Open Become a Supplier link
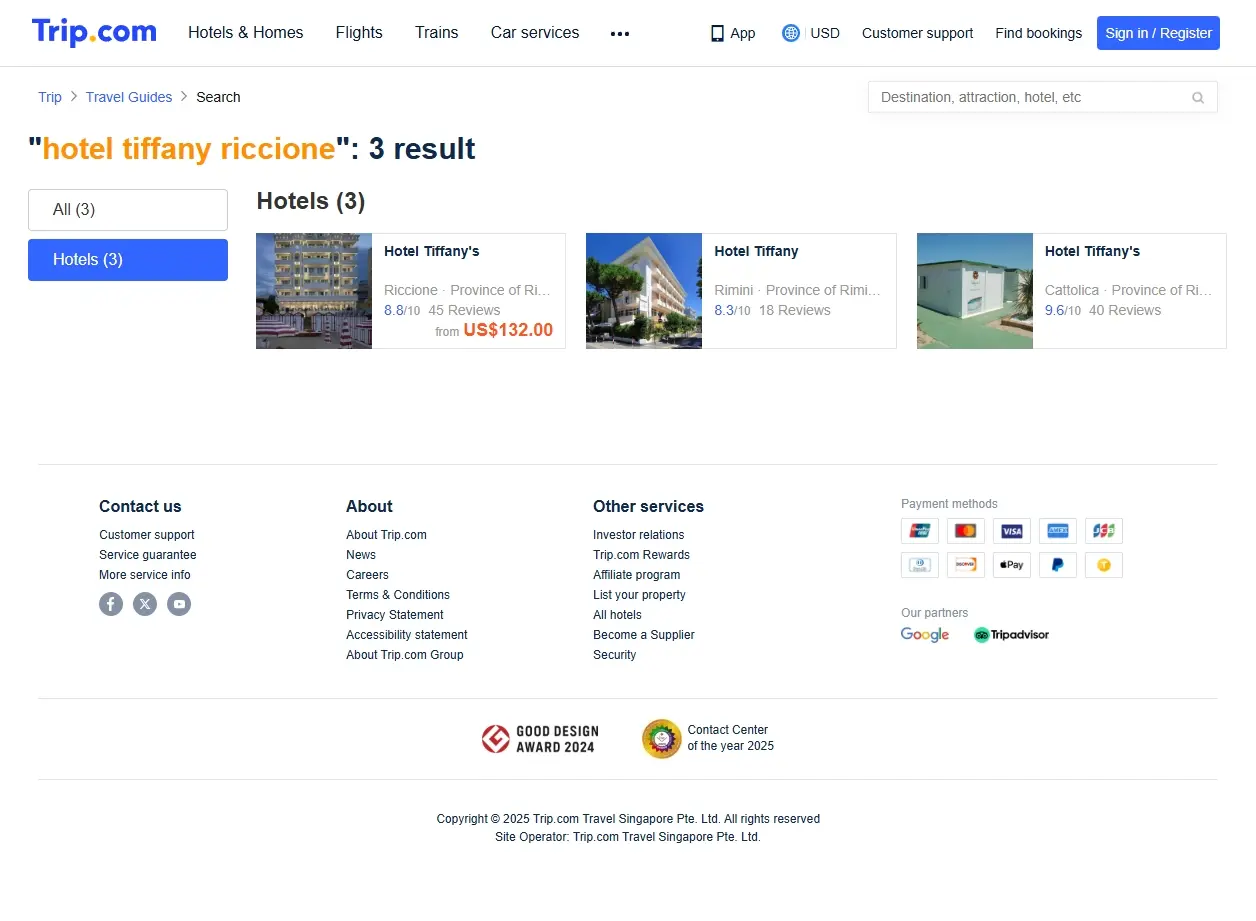Screen dimensions: 1256x921 [644, 635]
